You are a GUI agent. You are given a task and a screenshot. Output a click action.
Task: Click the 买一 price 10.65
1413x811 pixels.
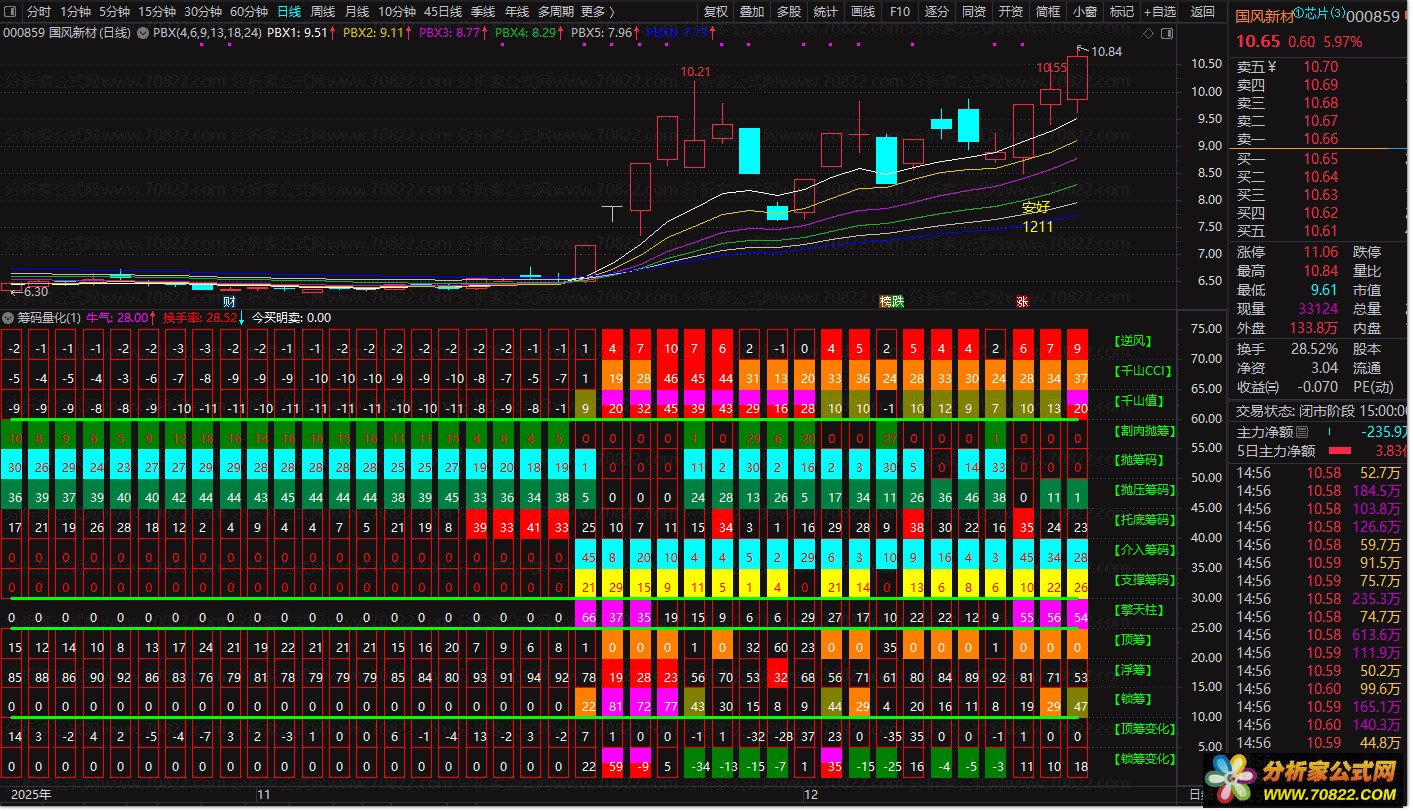[x=1320, y=159]
